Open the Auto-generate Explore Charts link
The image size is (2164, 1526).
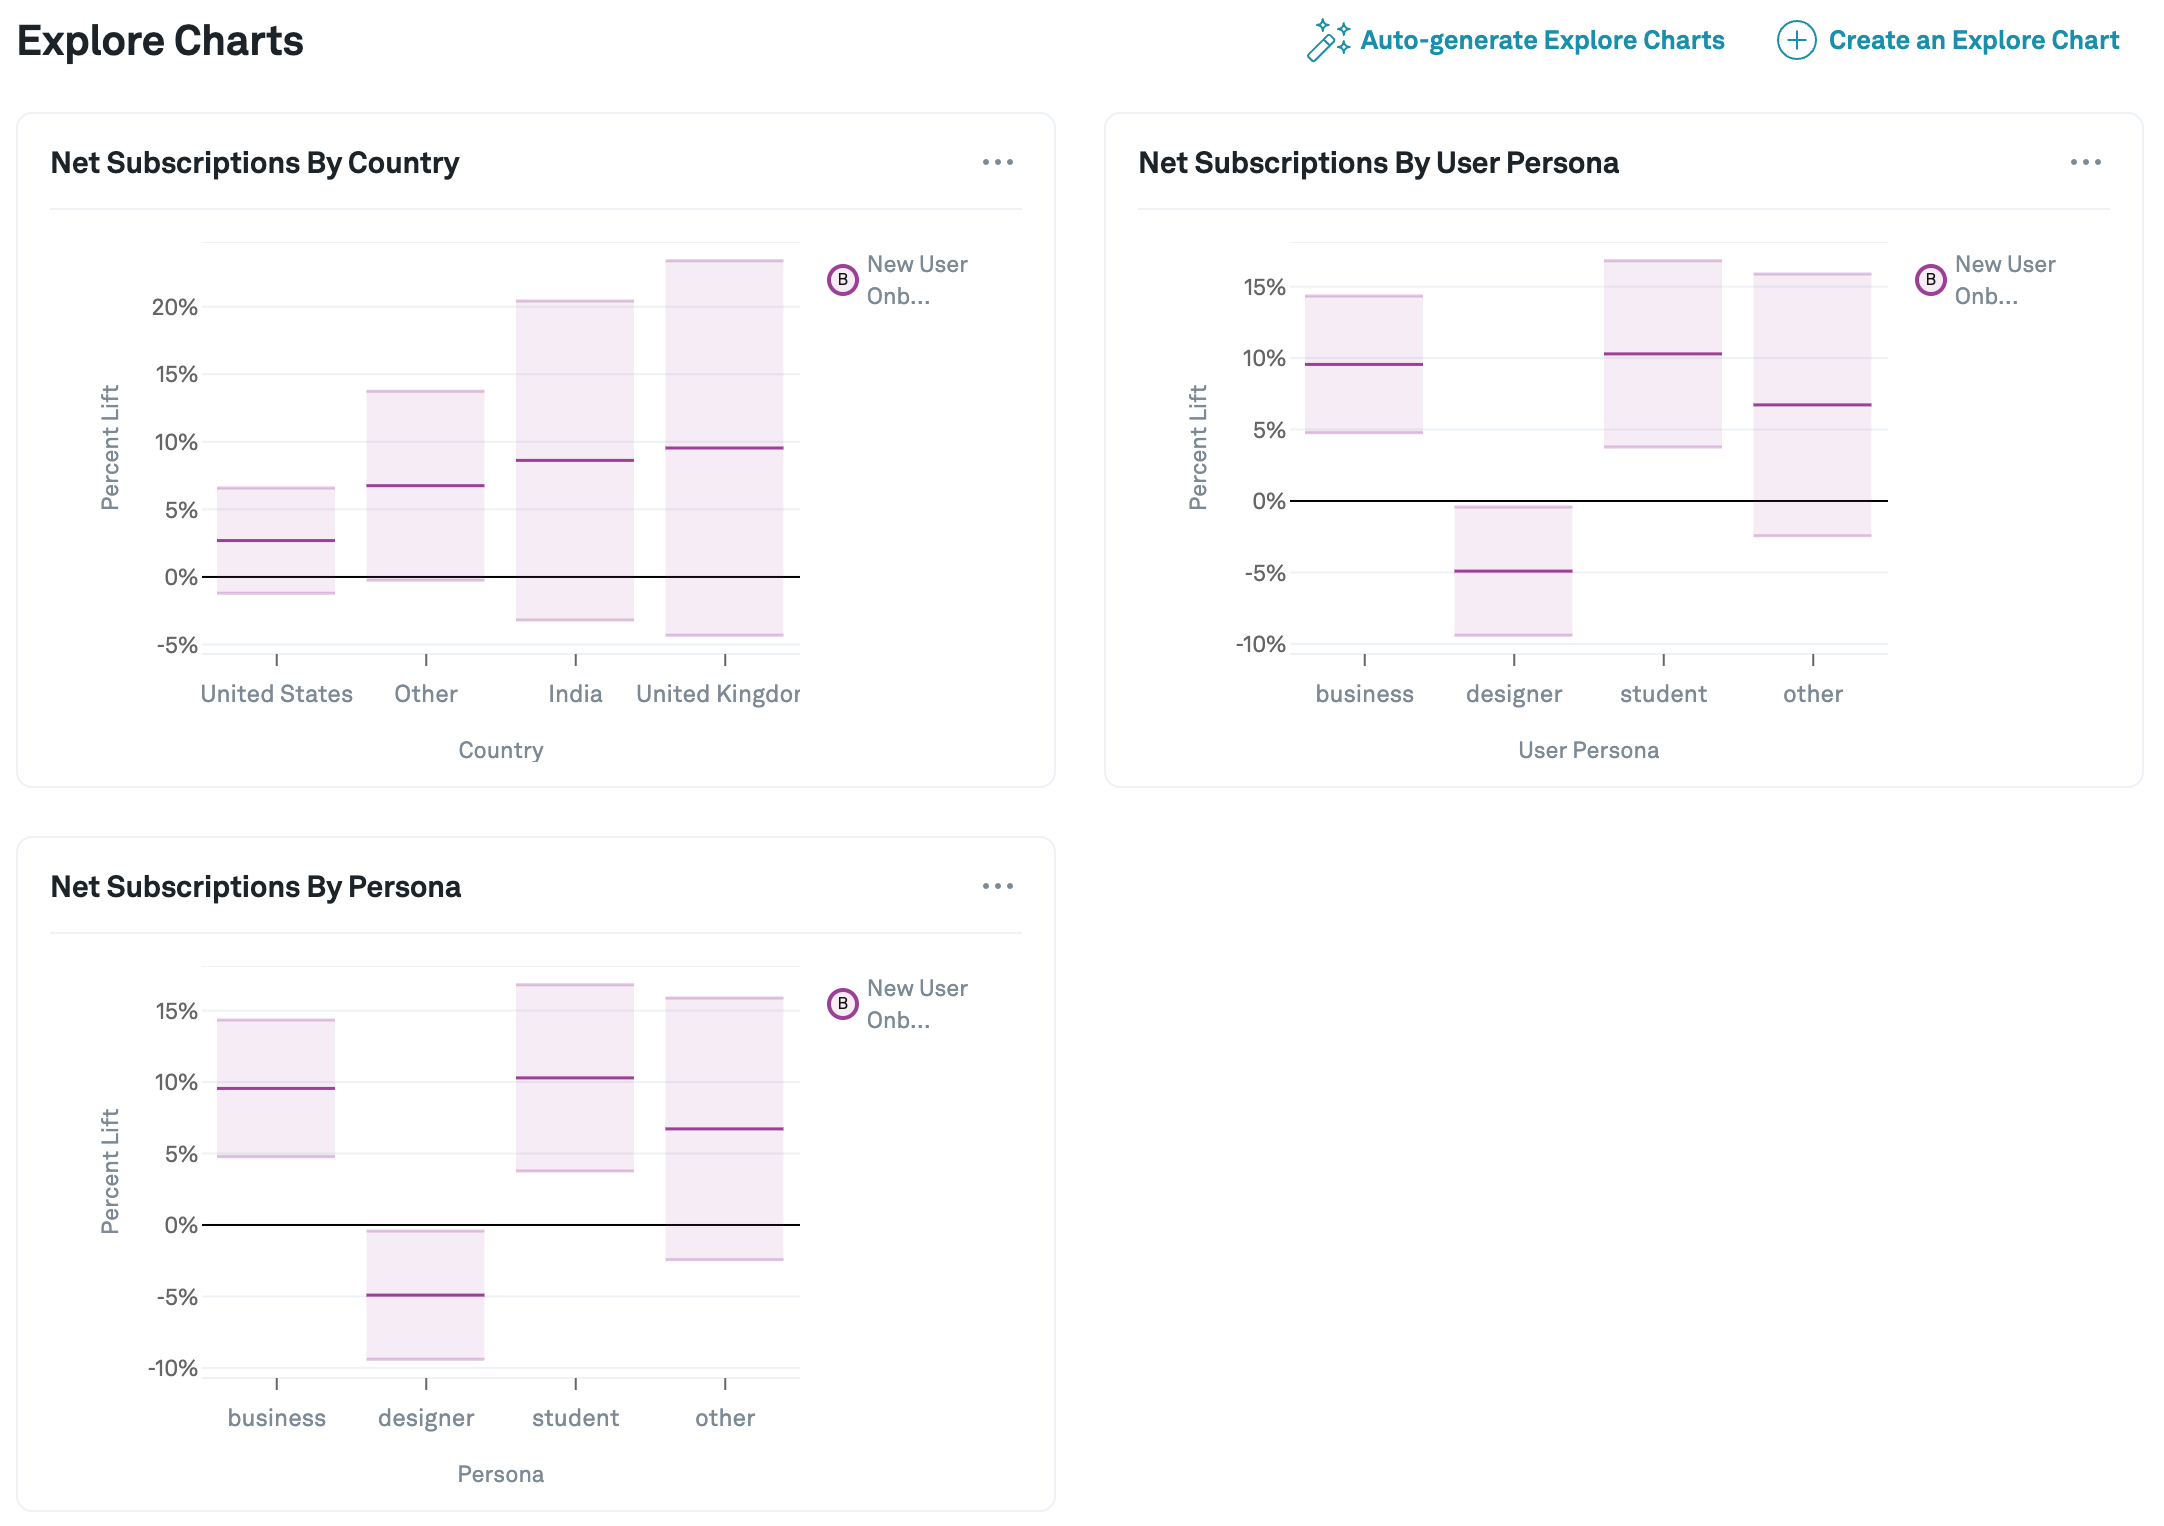1542,40
